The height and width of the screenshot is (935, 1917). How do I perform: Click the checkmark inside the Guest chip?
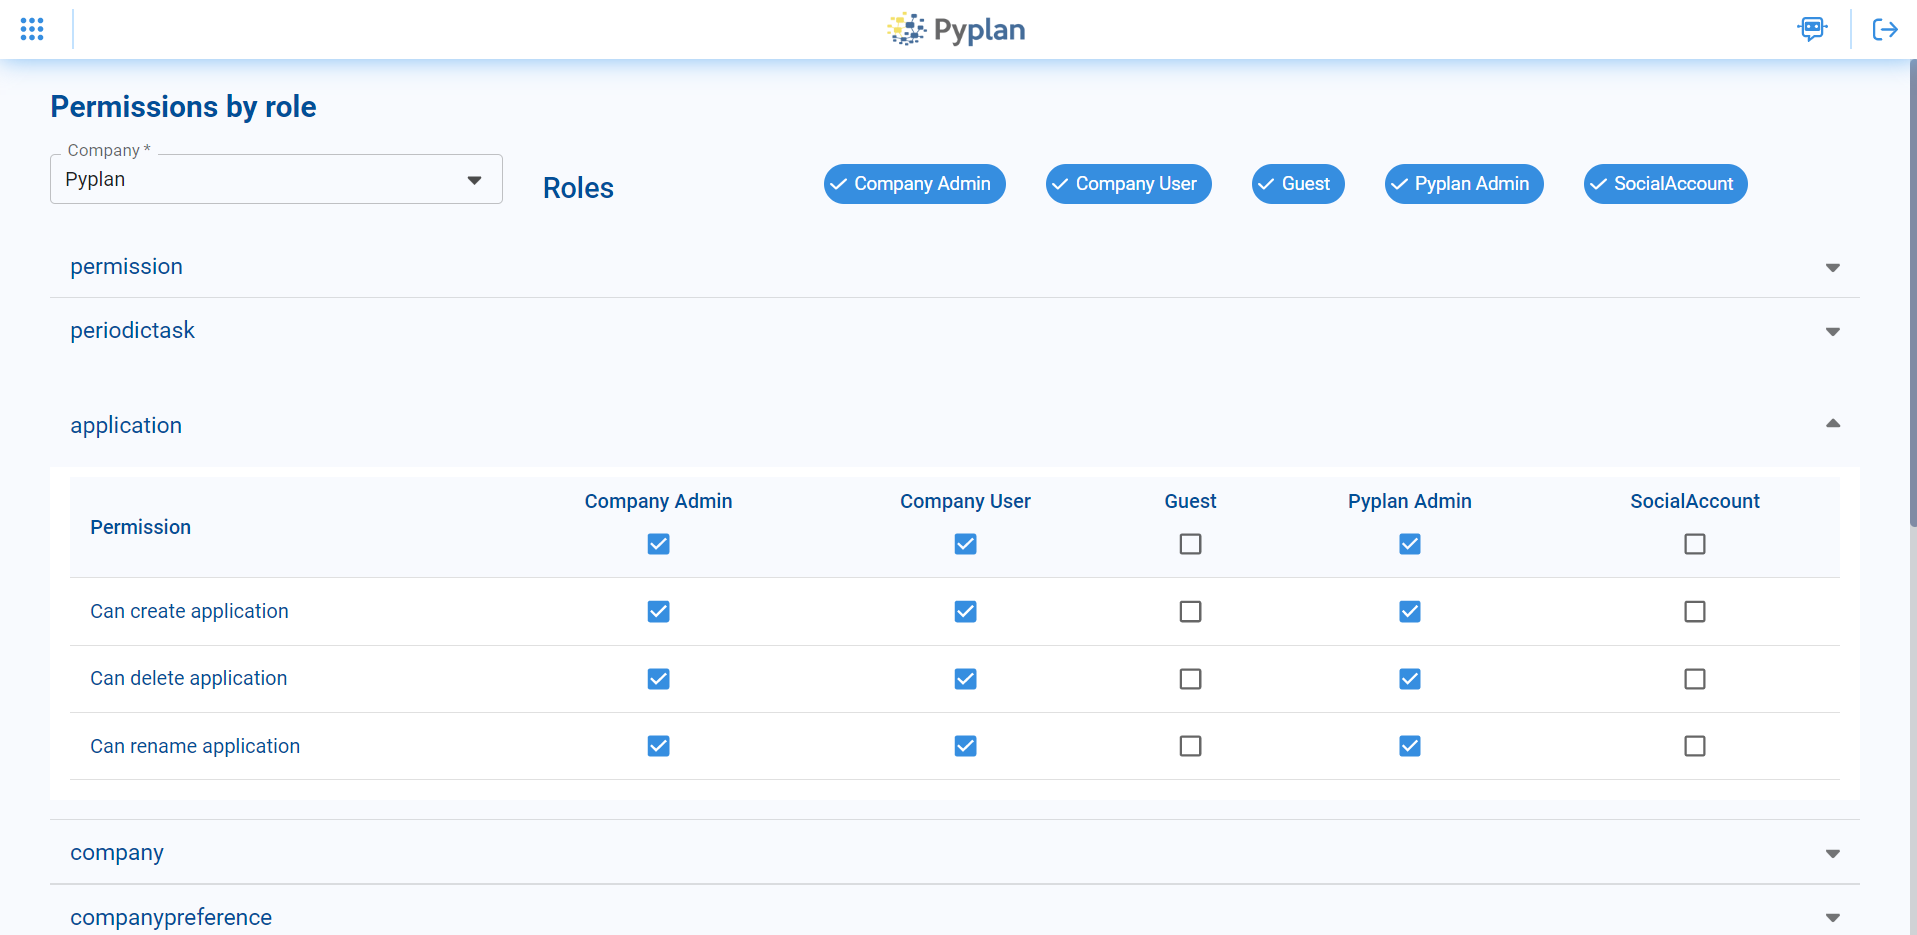tap(1266, 184)
